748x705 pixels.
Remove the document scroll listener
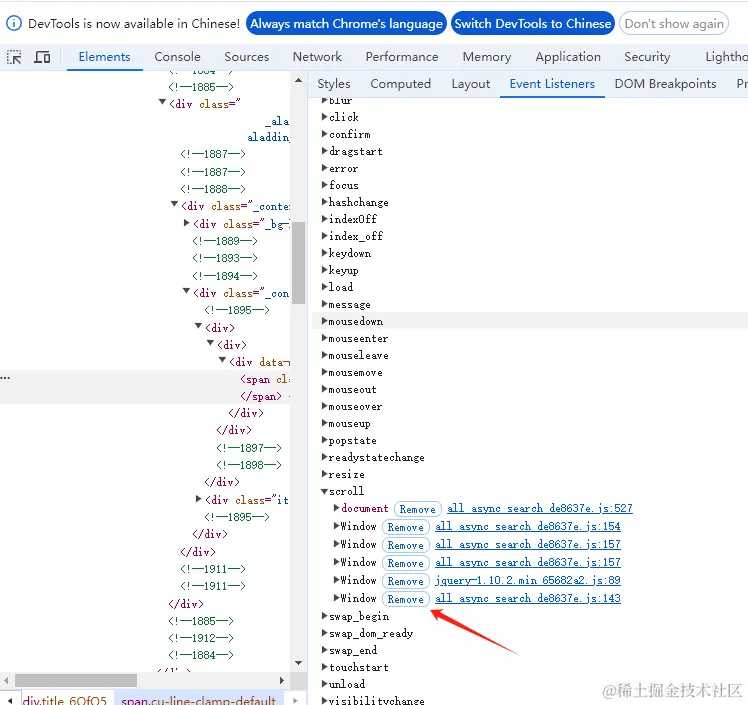pyautogui.click(x=417, y=509)
